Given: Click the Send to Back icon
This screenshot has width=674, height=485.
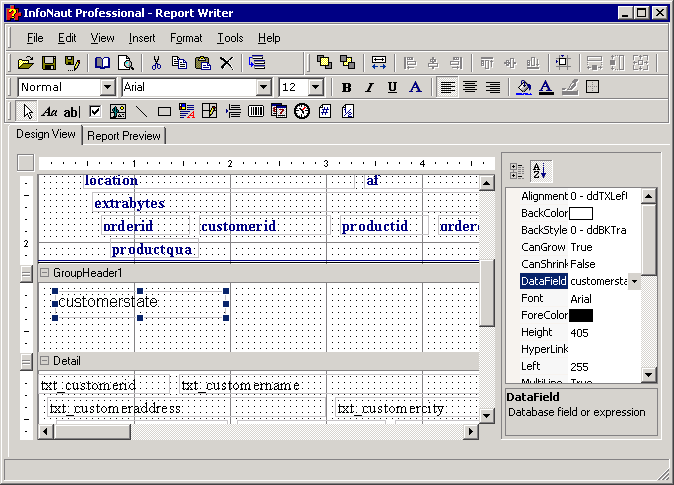Looking at the screenshot, I should click(x=347, y=62).
